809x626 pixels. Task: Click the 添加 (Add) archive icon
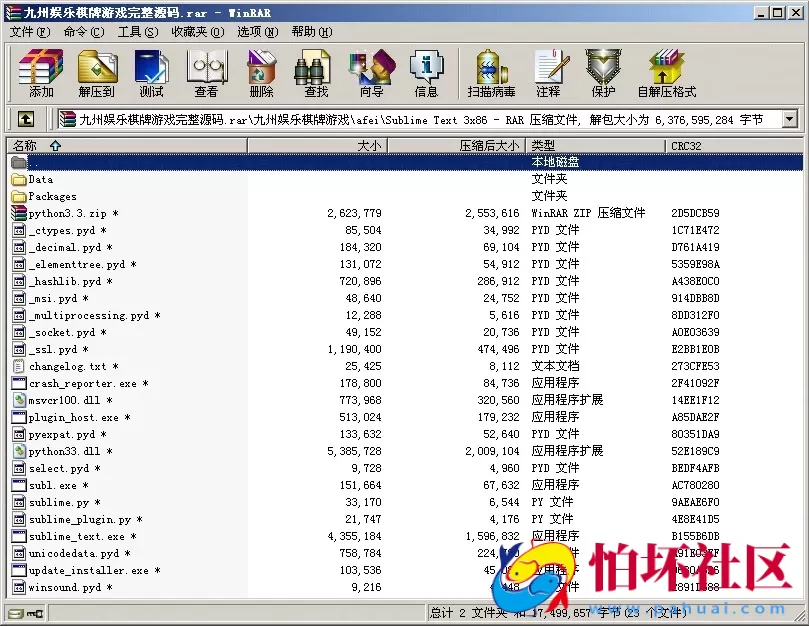40,70
